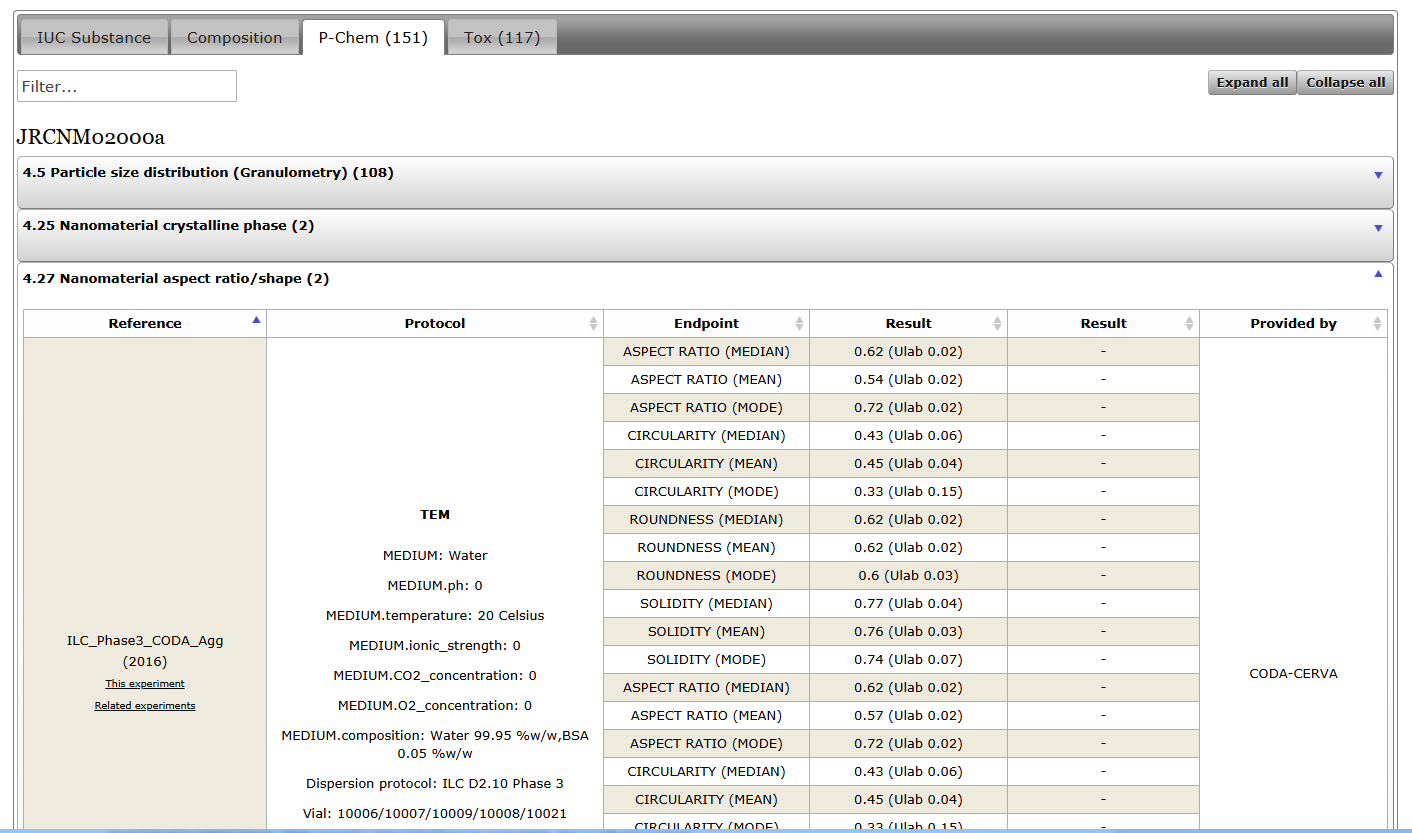This screenshot has width=1412, height=833.
Task: Follow the Related experiments link
Action: click(145, 706)
